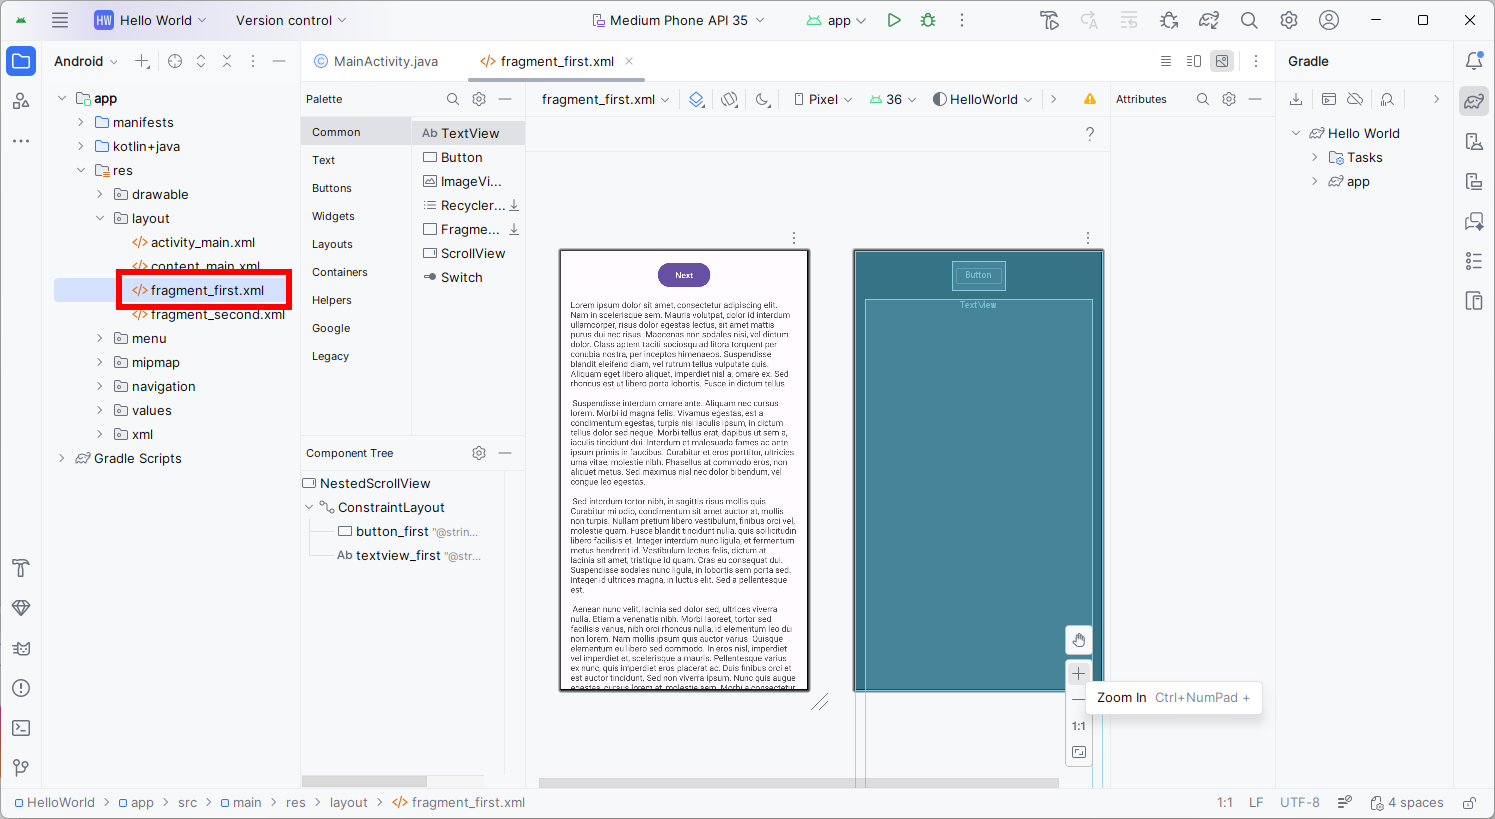Open the HelloWorld theme dropdown
Image resolution: width=1495 pixels, height=819 pixels.
pyautogui.click(x=982, y=99)
